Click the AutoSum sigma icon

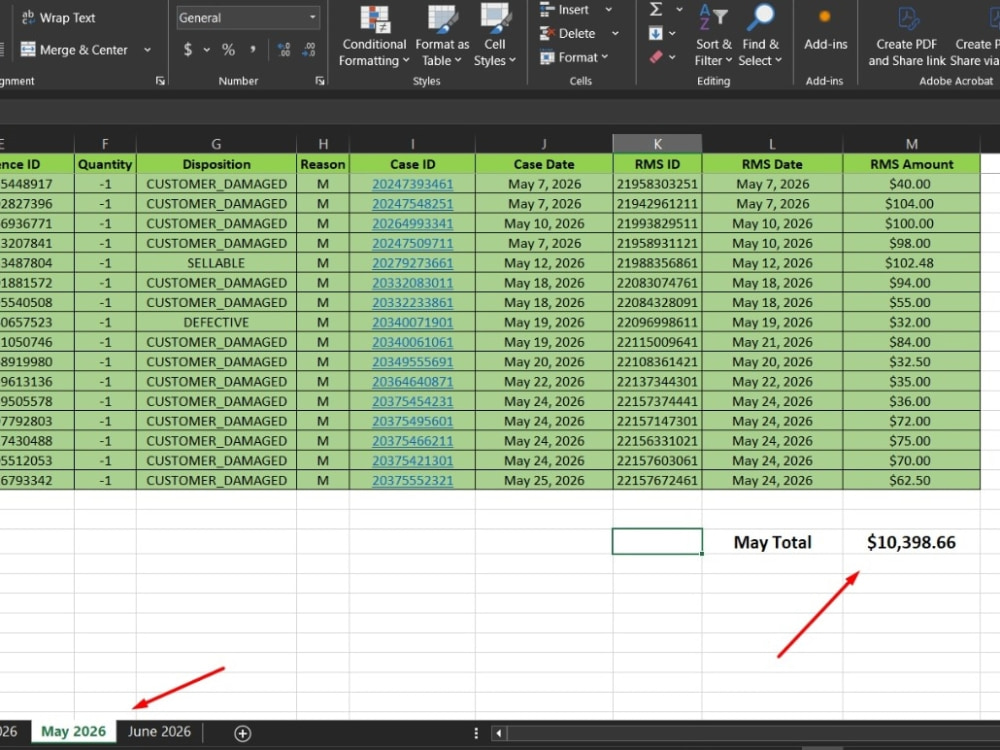pyautogui.click(x=656, y=10)
